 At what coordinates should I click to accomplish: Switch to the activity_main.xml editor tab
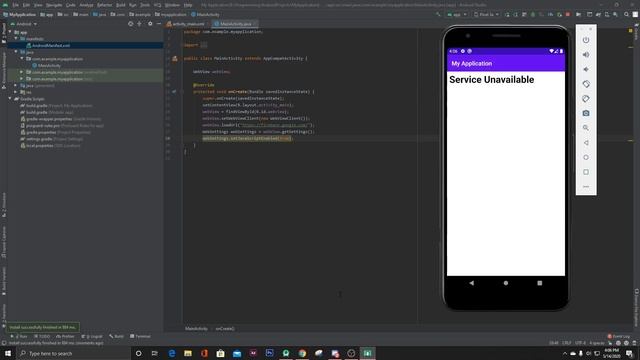(186, 24)
